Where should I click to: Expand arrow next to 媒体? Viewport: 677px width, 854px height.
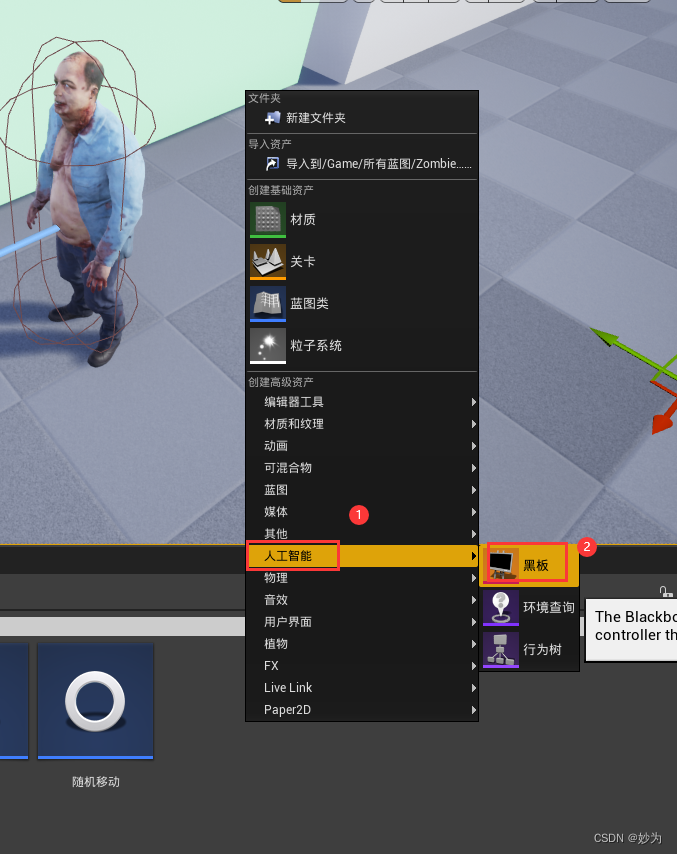tap(473, 512)
